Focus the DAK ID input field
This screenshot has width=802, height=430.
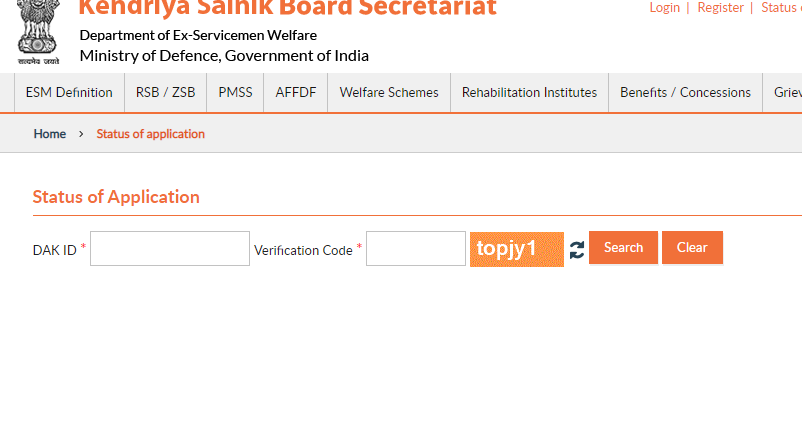click(x=170, y=248)
